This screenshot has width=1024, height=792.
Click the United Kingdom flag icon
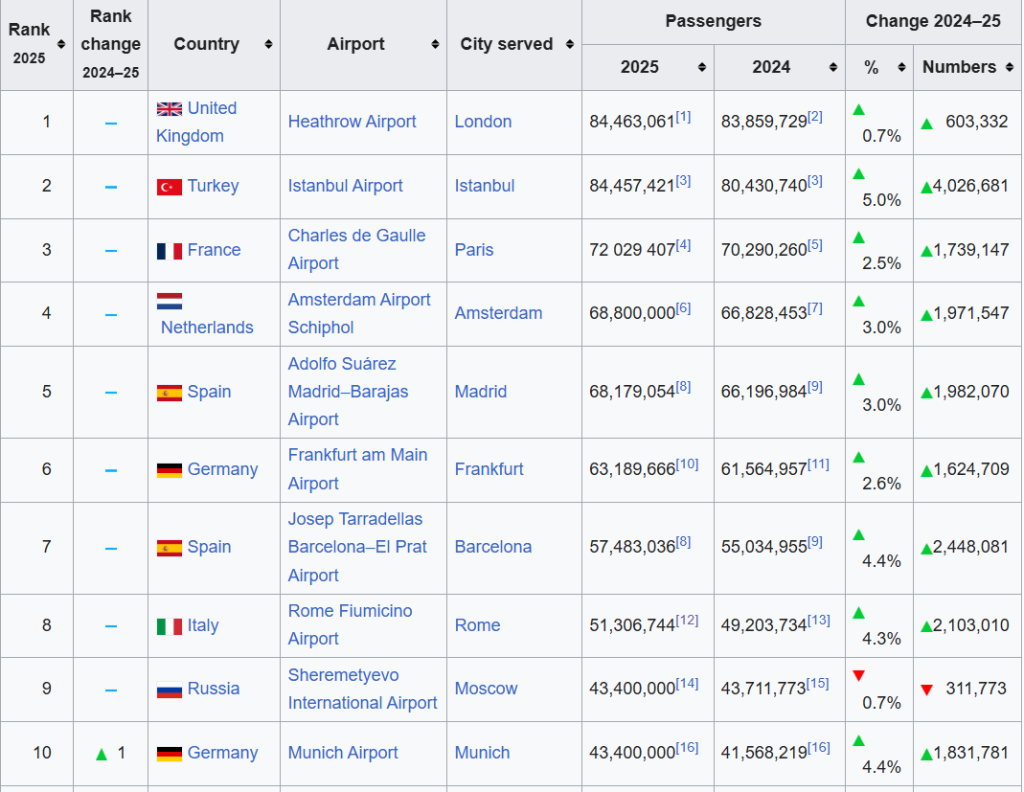click(169, 109)
